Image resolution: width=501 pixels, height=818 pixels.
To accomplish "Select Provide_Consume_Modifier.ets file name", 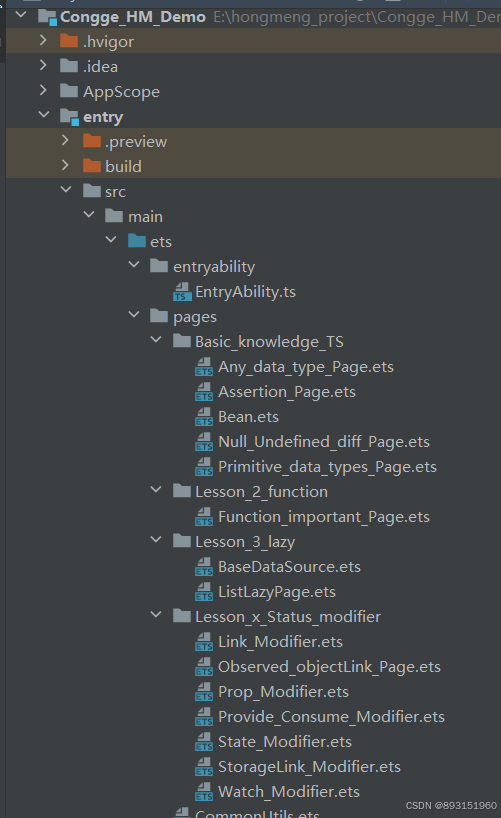I will coord(331,717).
